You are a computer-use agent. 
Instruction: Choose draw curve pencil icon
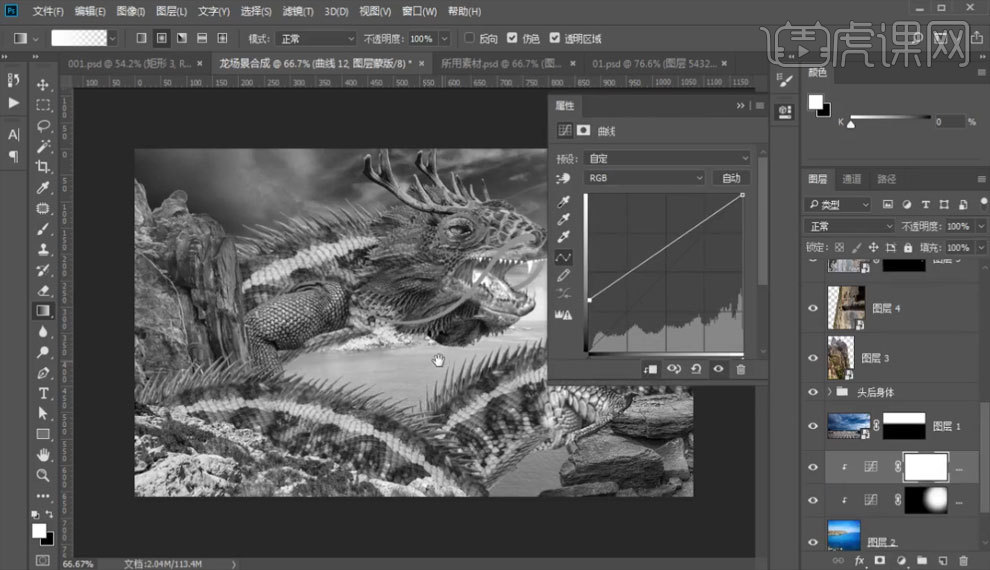point(563,275)
